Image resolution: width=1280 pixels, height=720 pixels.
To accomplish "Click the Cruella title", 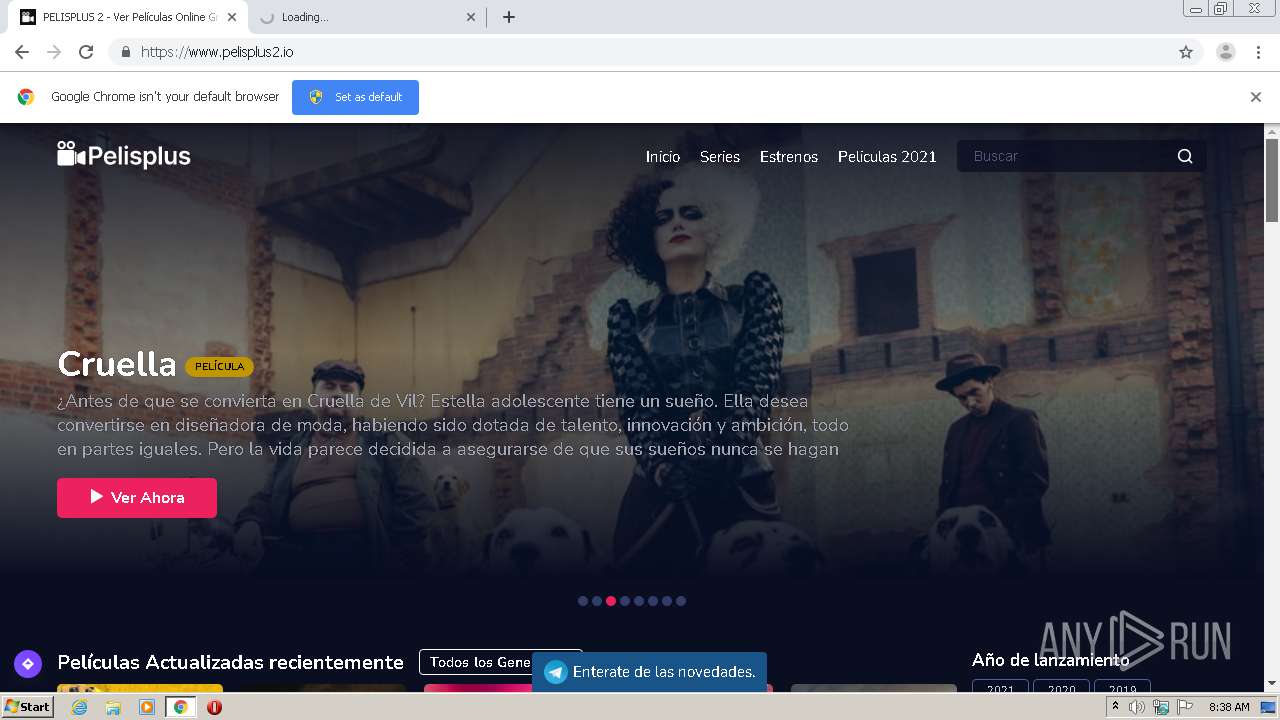I will [117, 364].
